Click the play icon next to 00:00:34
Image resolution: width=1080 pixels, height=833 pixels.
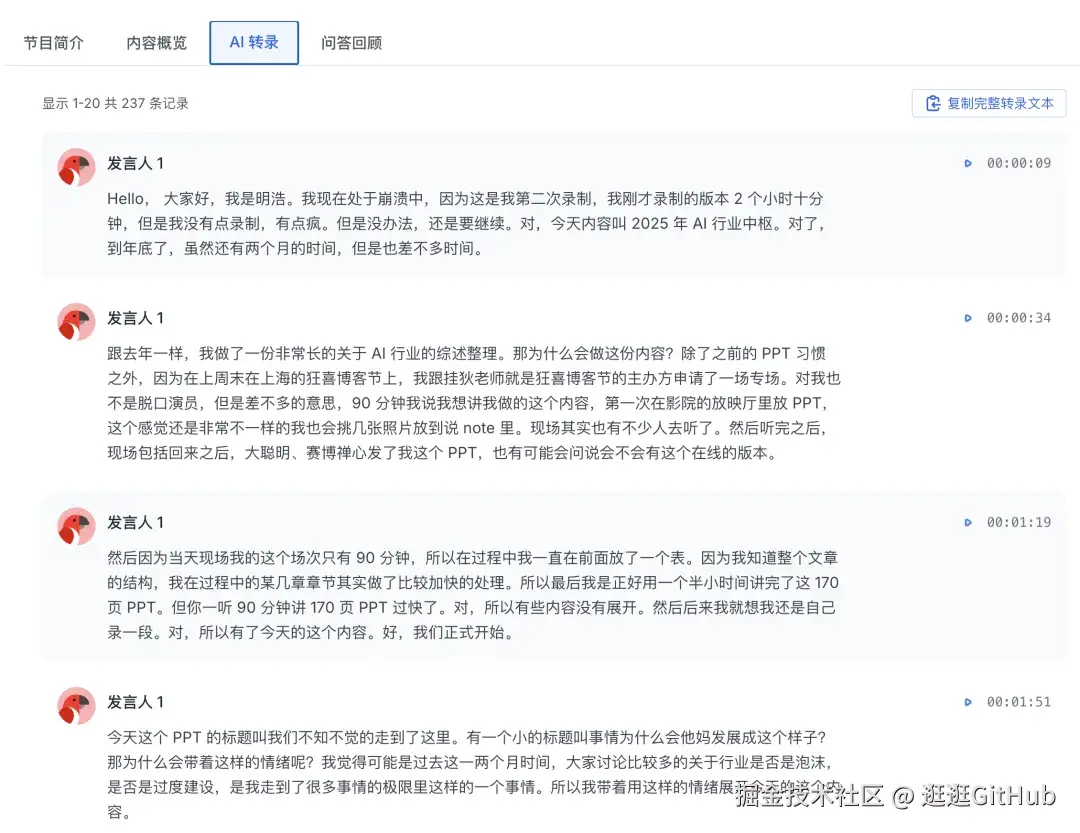click(968, 317)
